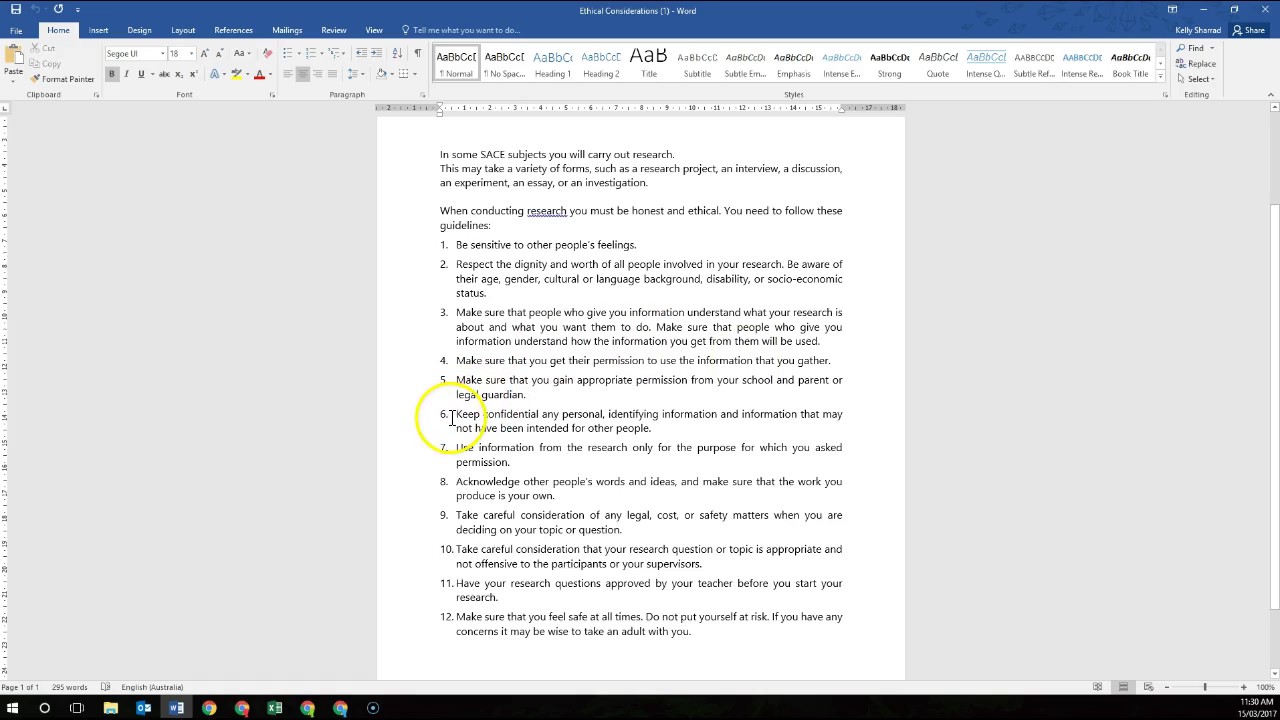Apply Text Effects and Typography
The width and height of the screenshot is (1280, 720).
214,74
